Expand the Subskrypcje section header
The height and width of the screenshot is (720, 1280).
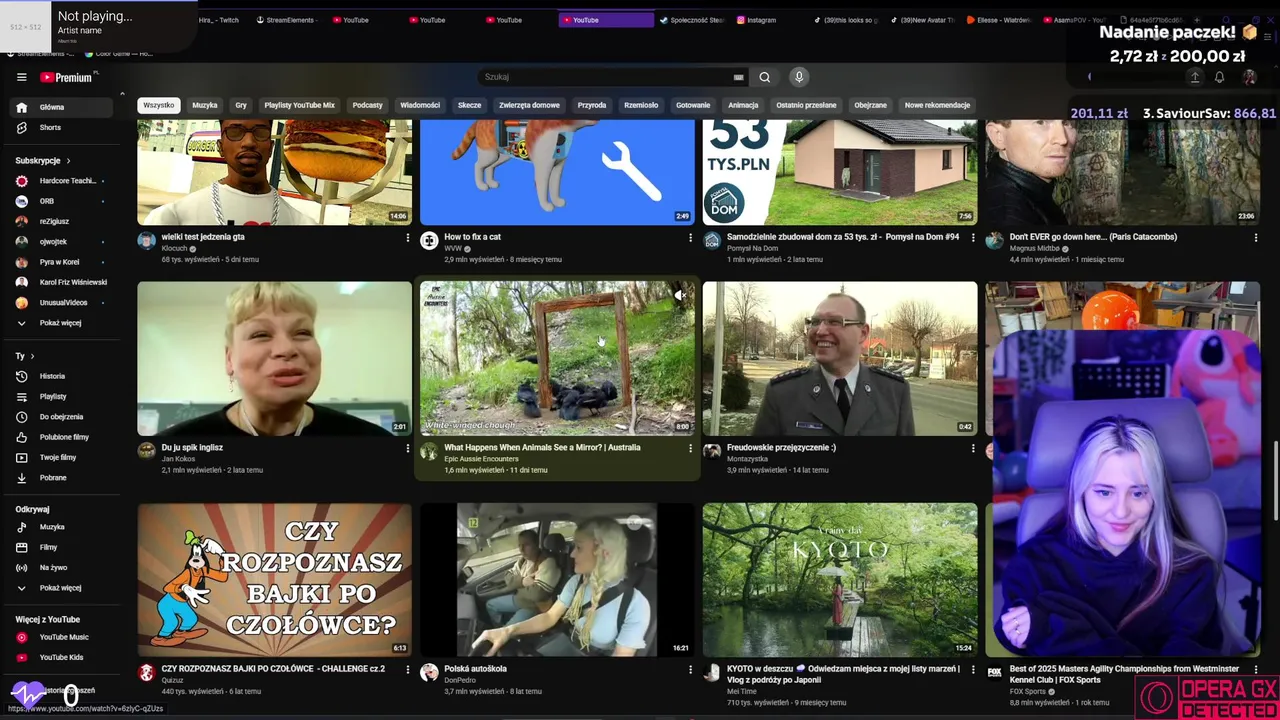[43, 160]
